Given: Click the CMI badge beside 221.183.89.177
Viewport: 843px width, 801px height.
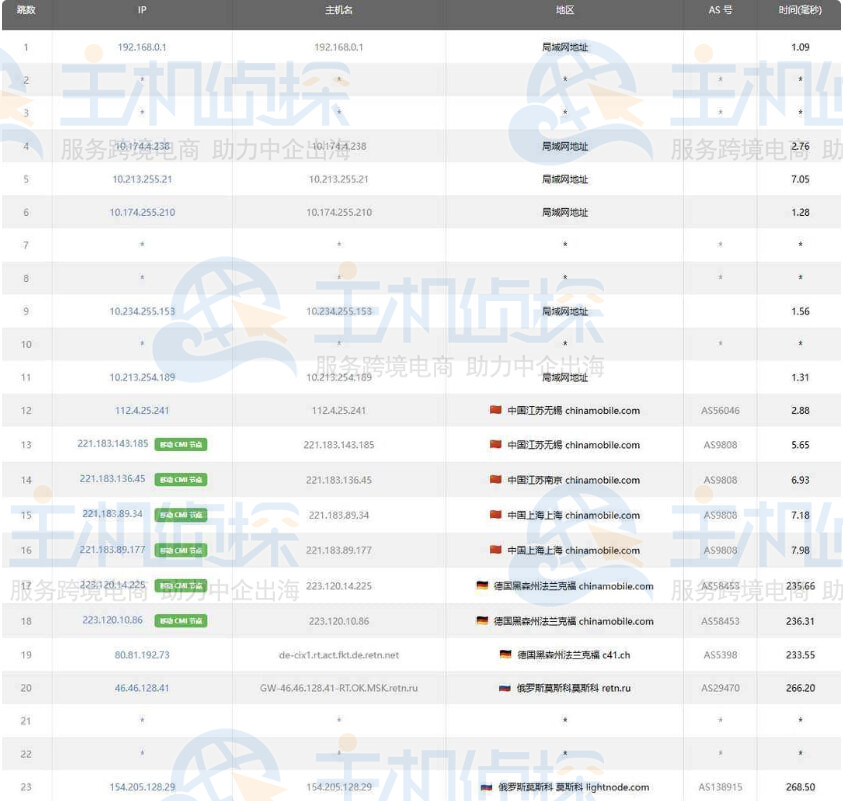Looking at the screenshot, I should tap(181, 550).
